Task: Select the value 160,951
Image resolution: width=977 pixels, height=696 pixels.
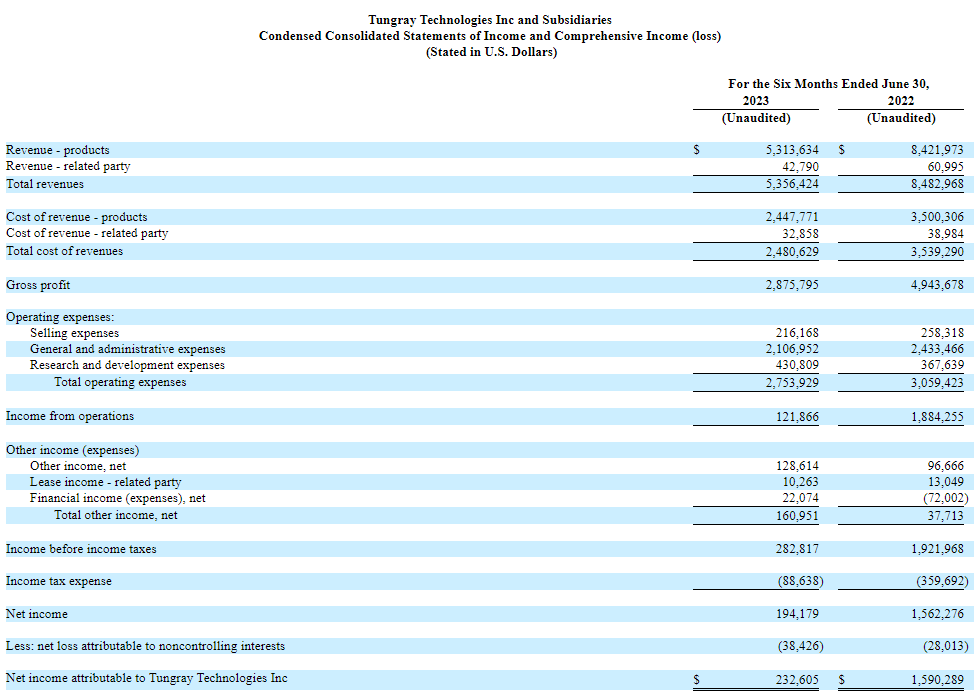Action: [797, 516]
